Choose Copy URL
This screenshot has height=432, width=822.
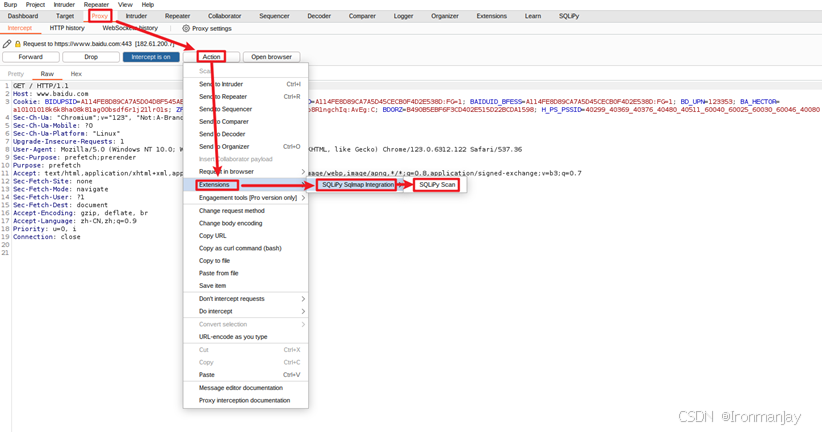point(245,236)
